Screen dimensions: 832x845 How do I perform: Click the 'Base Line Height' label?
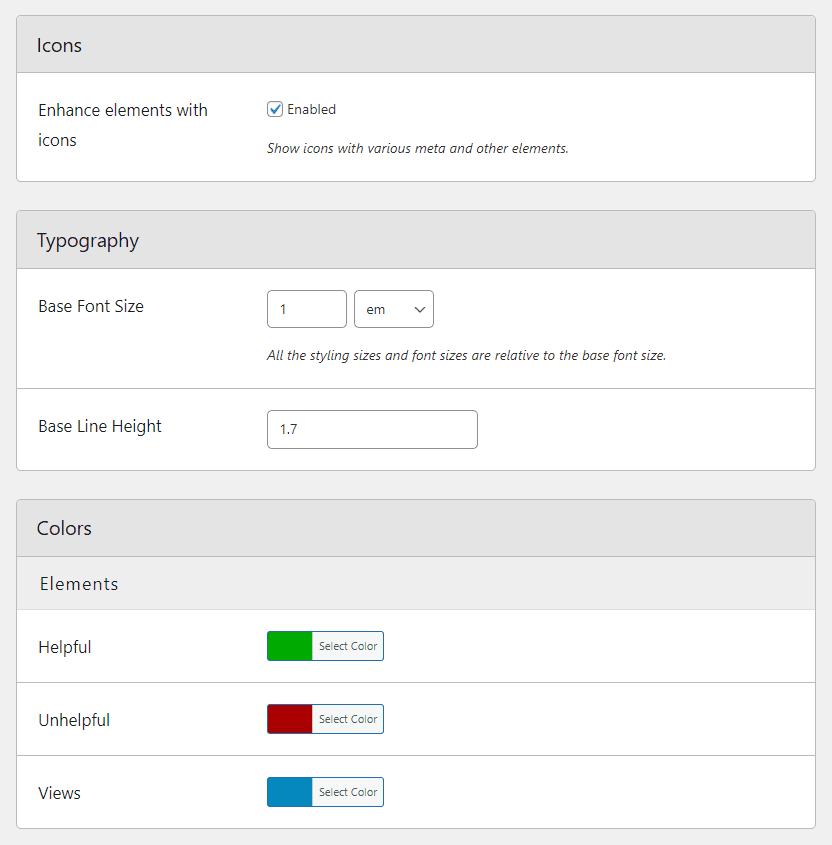click(100, 426)
